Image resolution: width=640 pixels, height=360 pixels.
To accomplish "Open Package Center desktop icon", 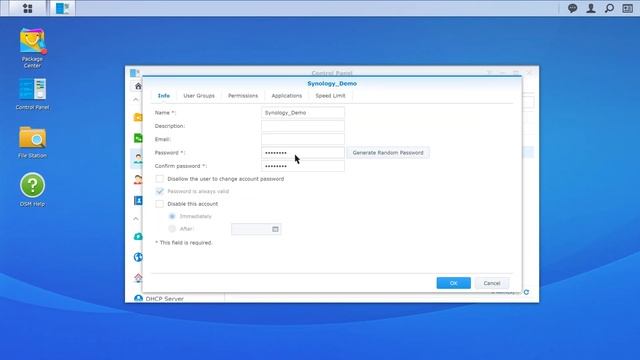I will coord(32,48).
